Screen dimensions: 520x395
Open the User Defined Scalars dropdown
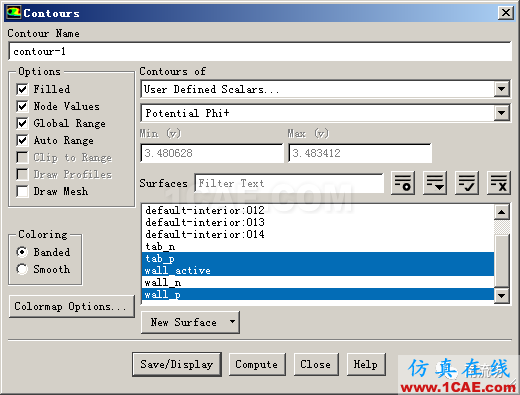(502, 89)
